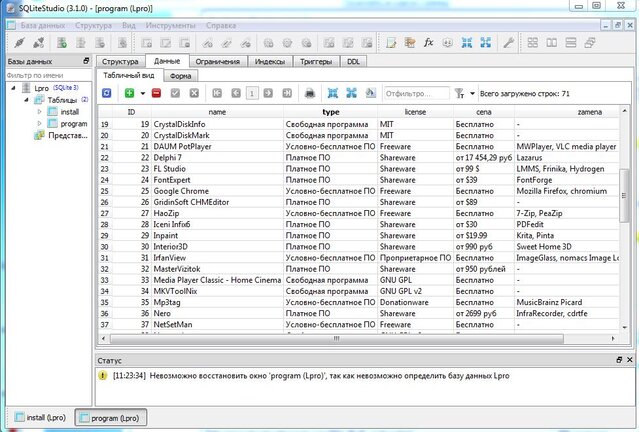
Task: Click the wrench settings icon
Action: 508,43
